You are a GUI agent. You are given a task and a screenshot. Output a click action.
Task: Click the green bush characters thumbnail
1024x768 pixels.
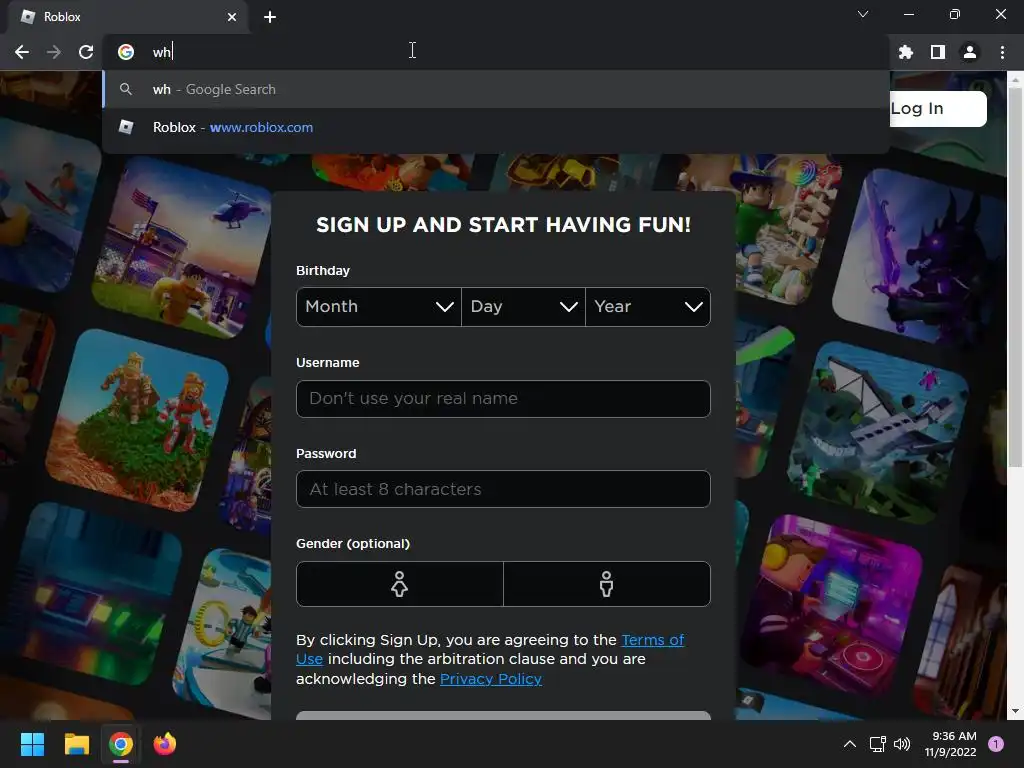[x=137, y=421]
